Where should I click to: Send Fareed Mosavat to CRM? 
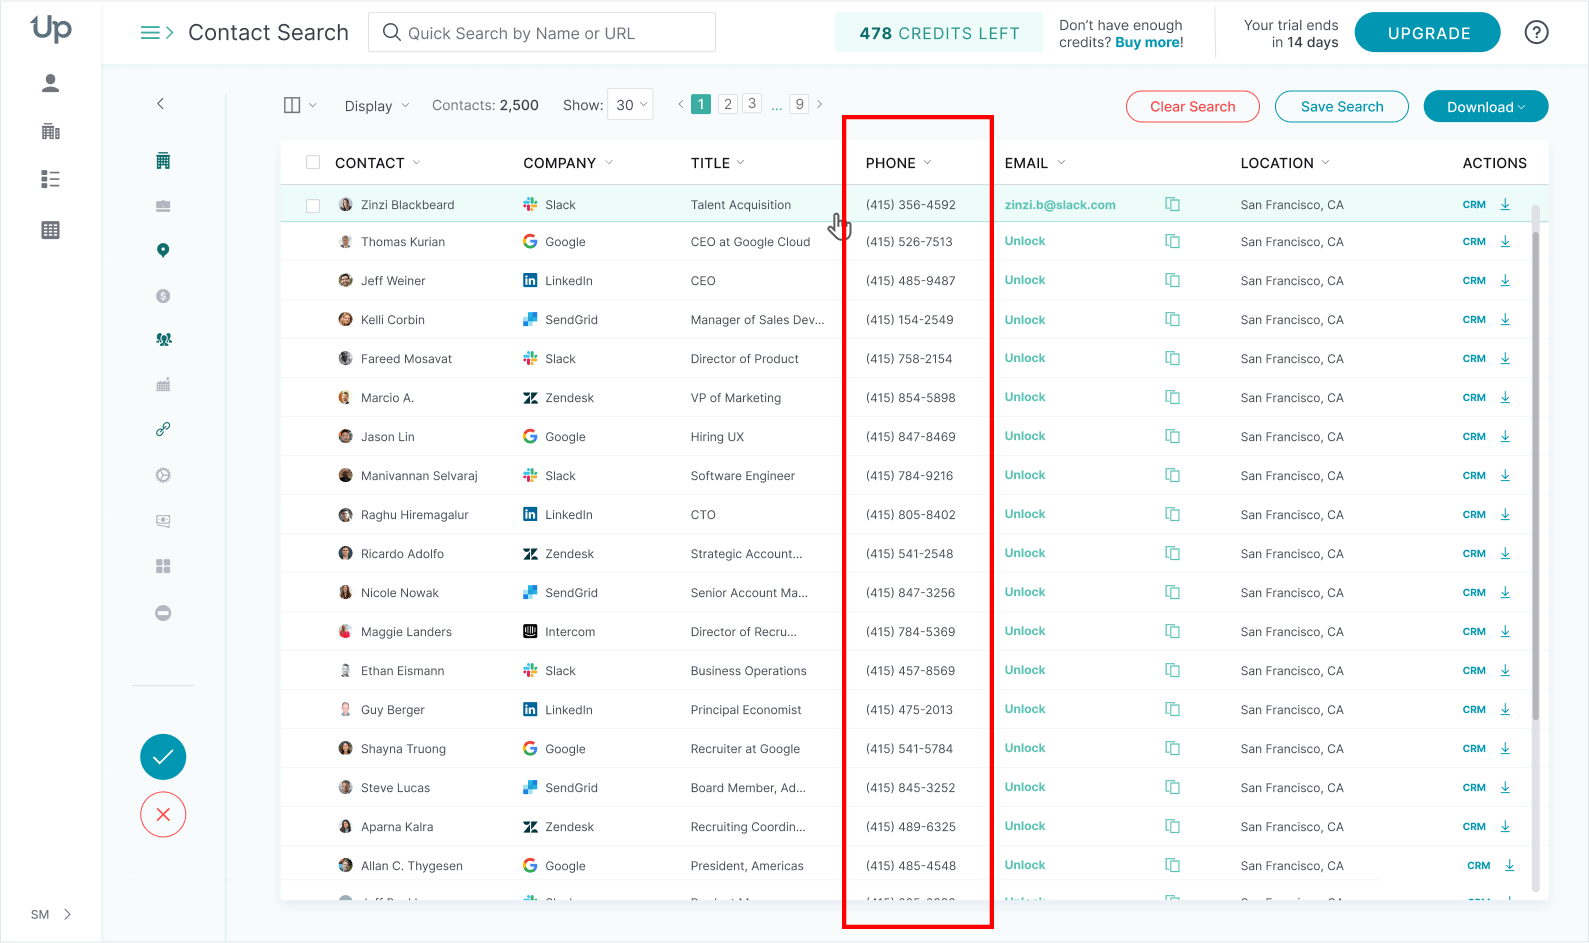1474,359
